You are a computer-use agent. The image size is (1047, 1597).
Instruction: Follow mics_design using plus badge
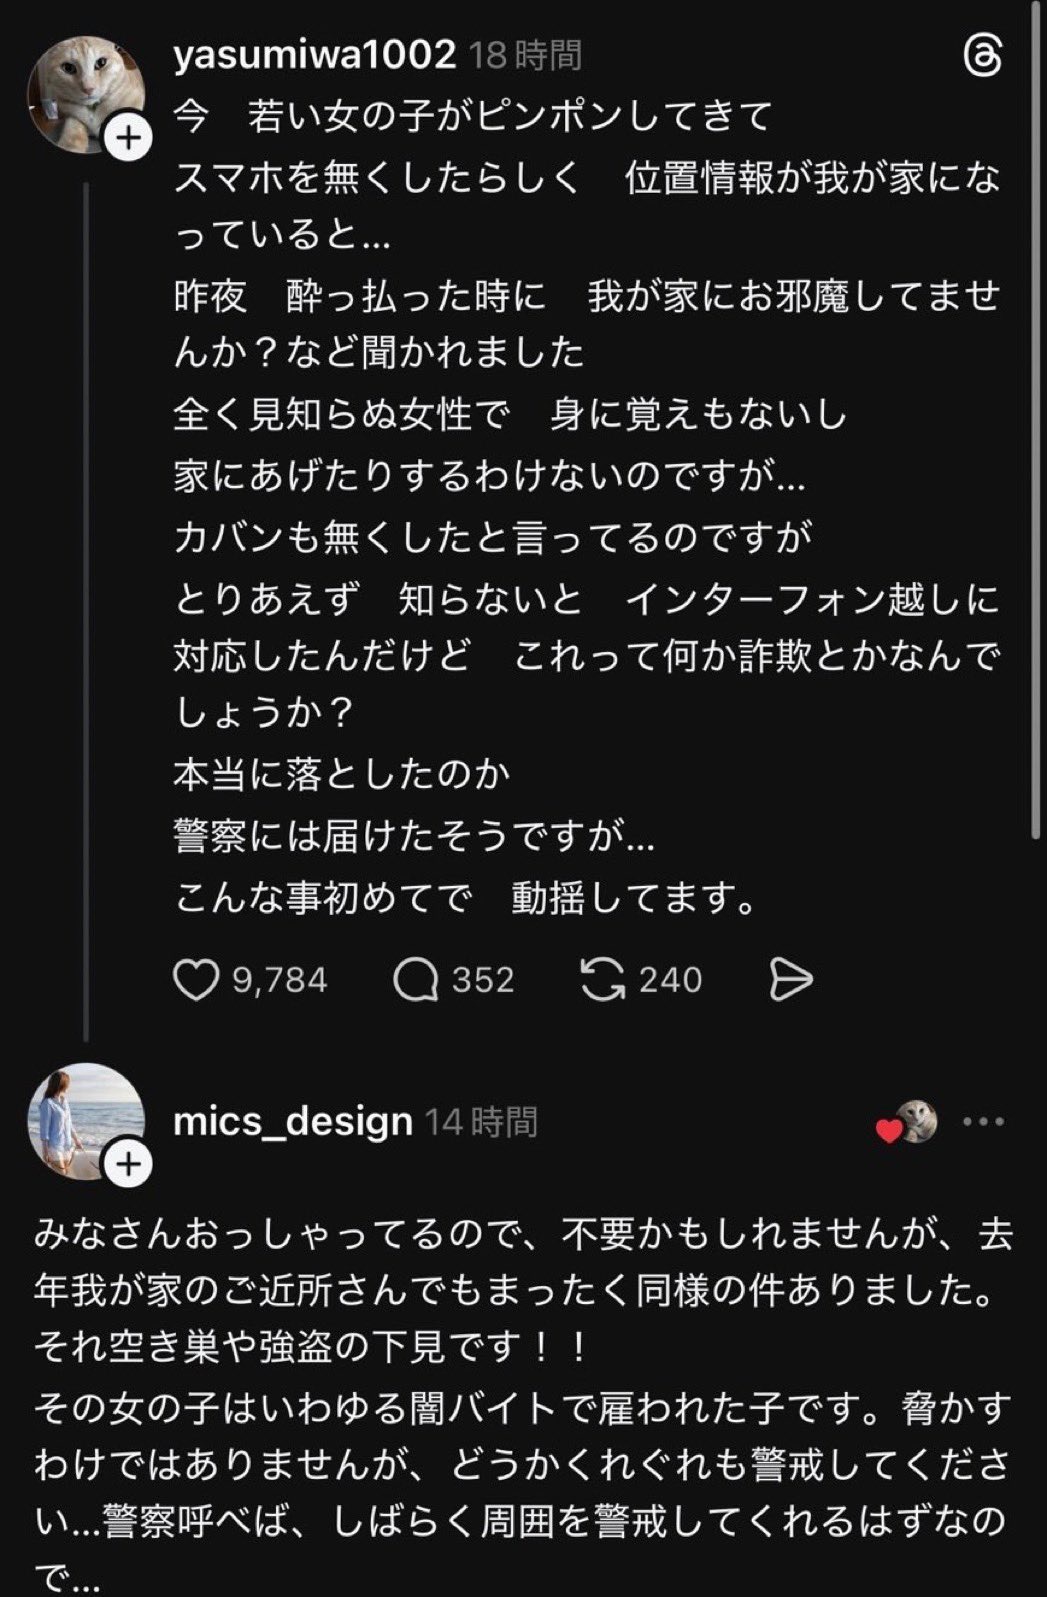(x=128, y=1165)
